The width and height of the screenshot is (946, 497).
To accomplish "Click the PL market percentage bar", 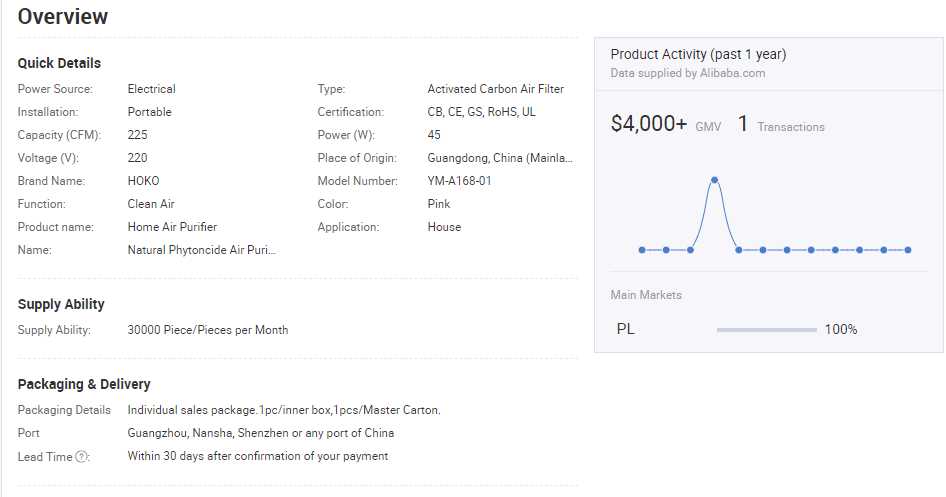I will (766, 330).
